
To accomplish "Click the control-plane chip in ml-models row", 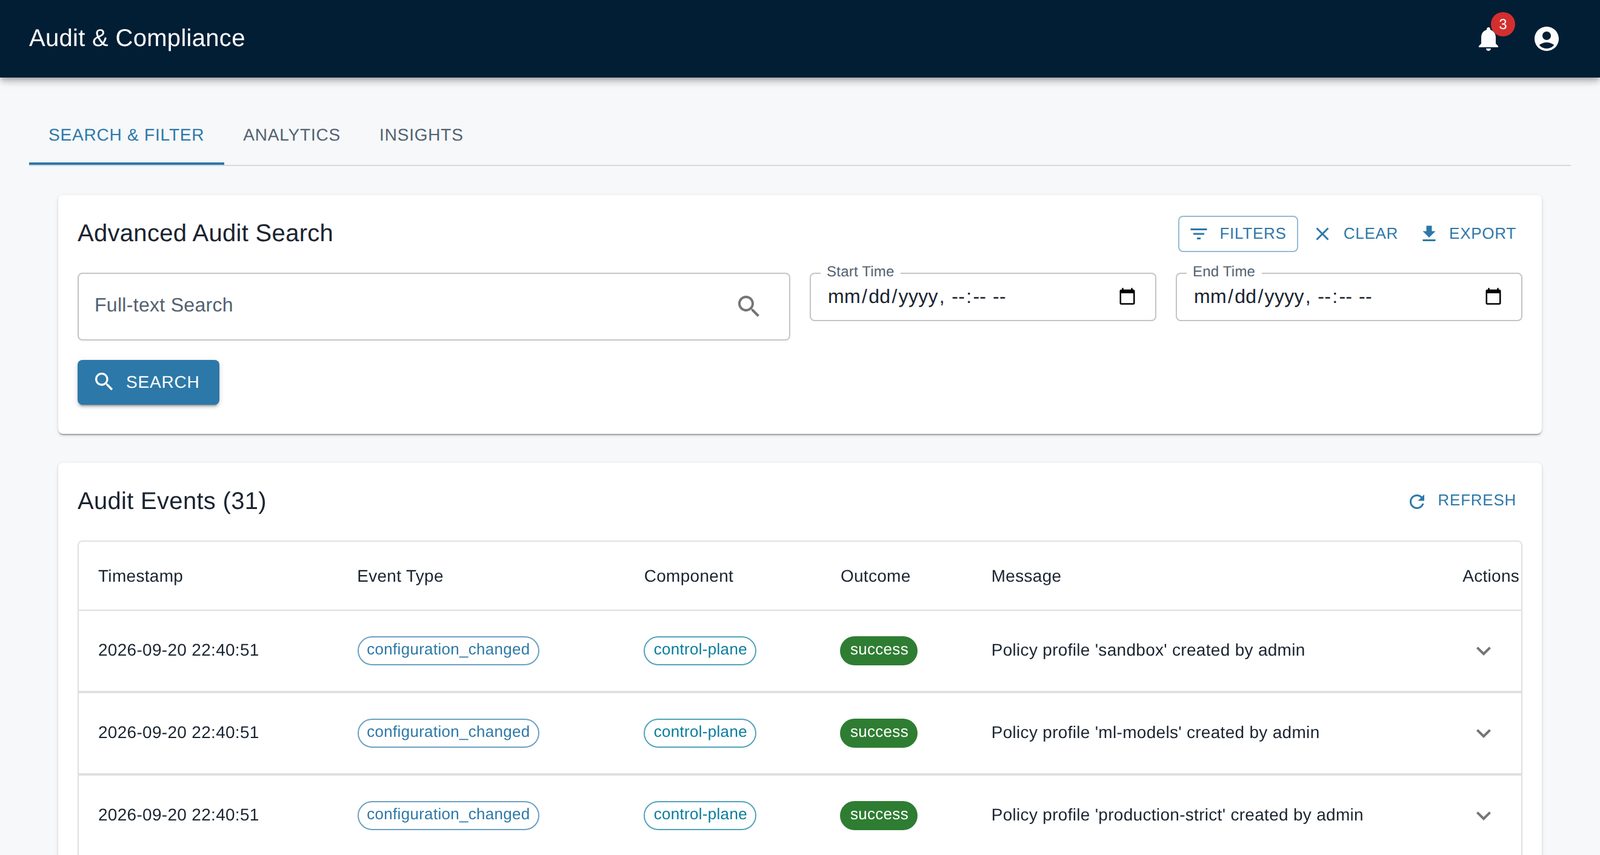I will pos(700,733).
